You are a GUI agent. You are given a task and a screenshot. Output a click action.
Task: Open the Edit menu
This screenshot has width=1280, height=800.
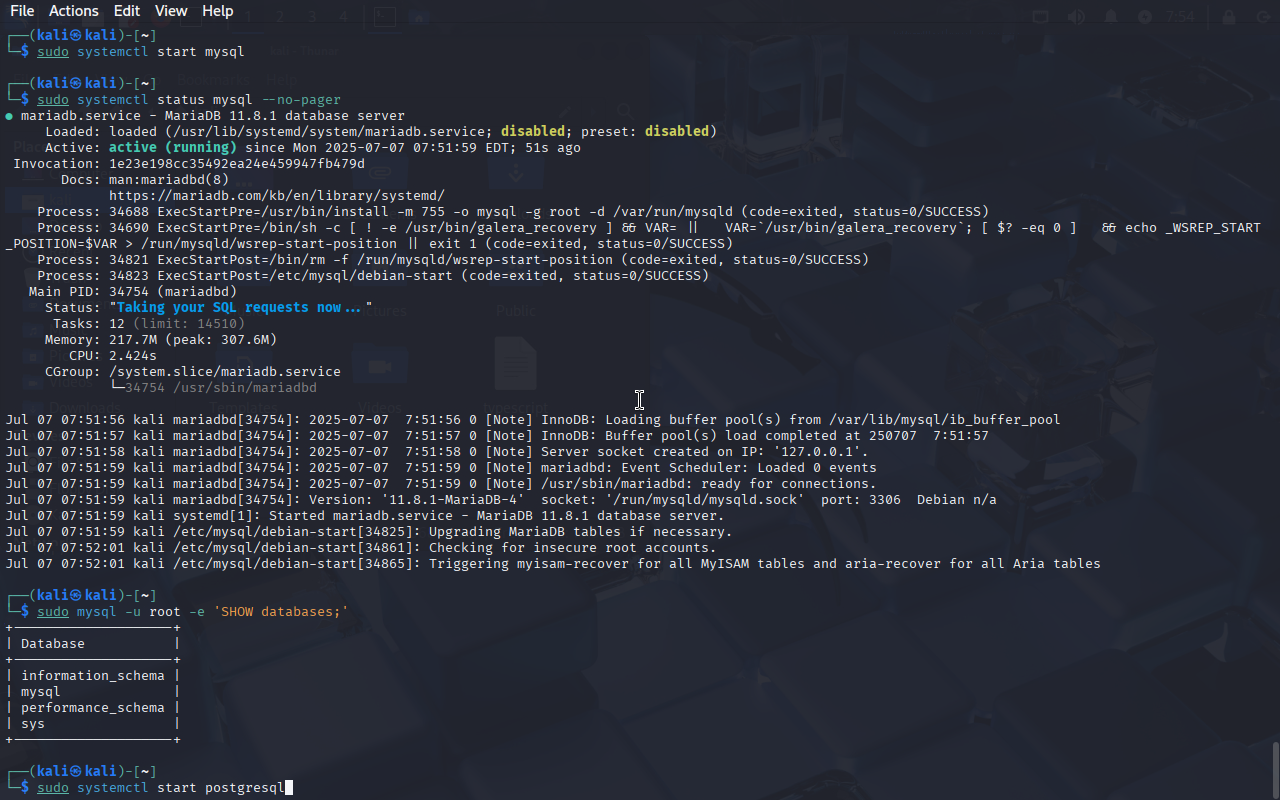[x=127, y=11]
